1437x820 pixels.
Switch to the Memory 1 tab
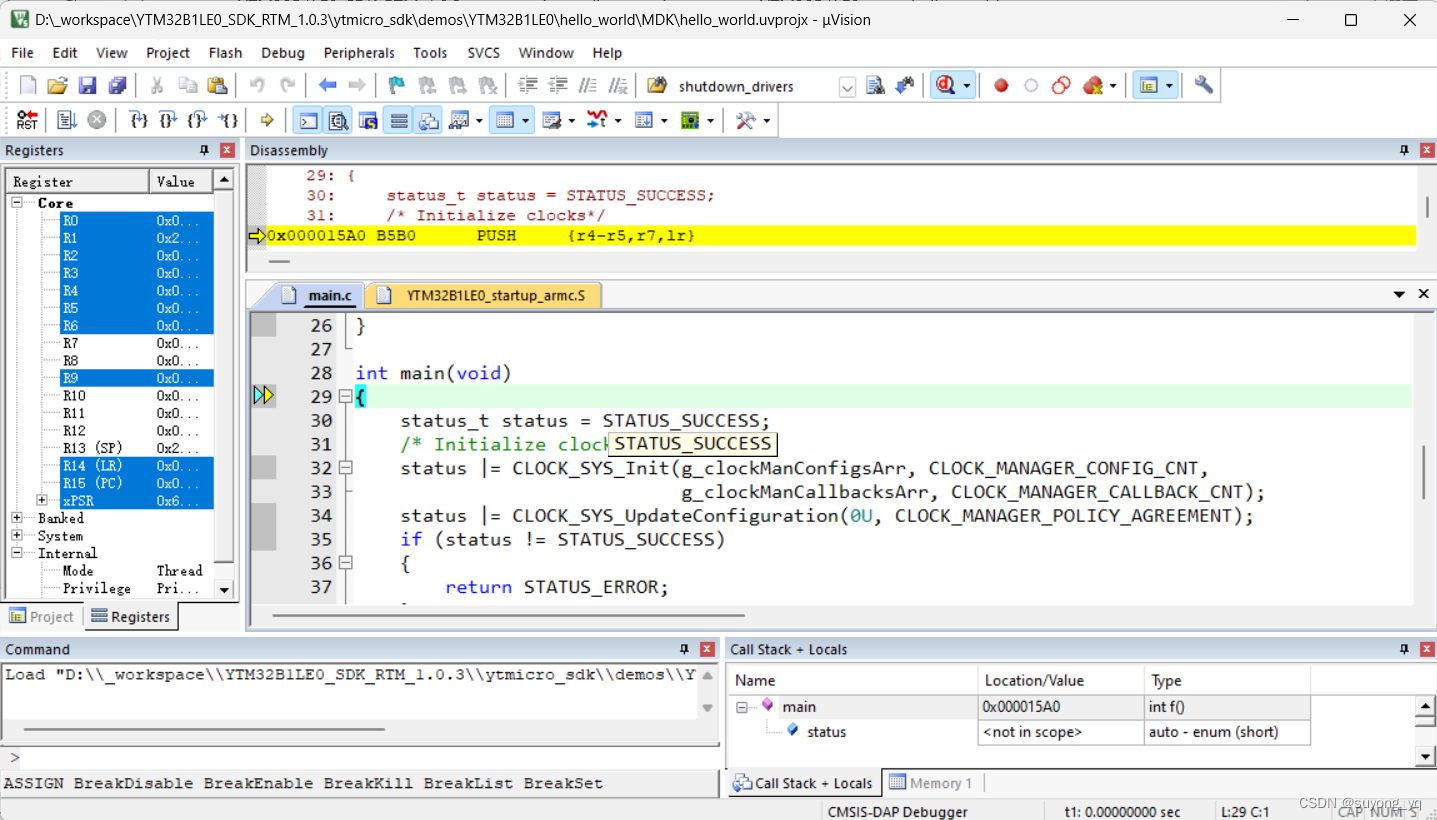point(930,783)
